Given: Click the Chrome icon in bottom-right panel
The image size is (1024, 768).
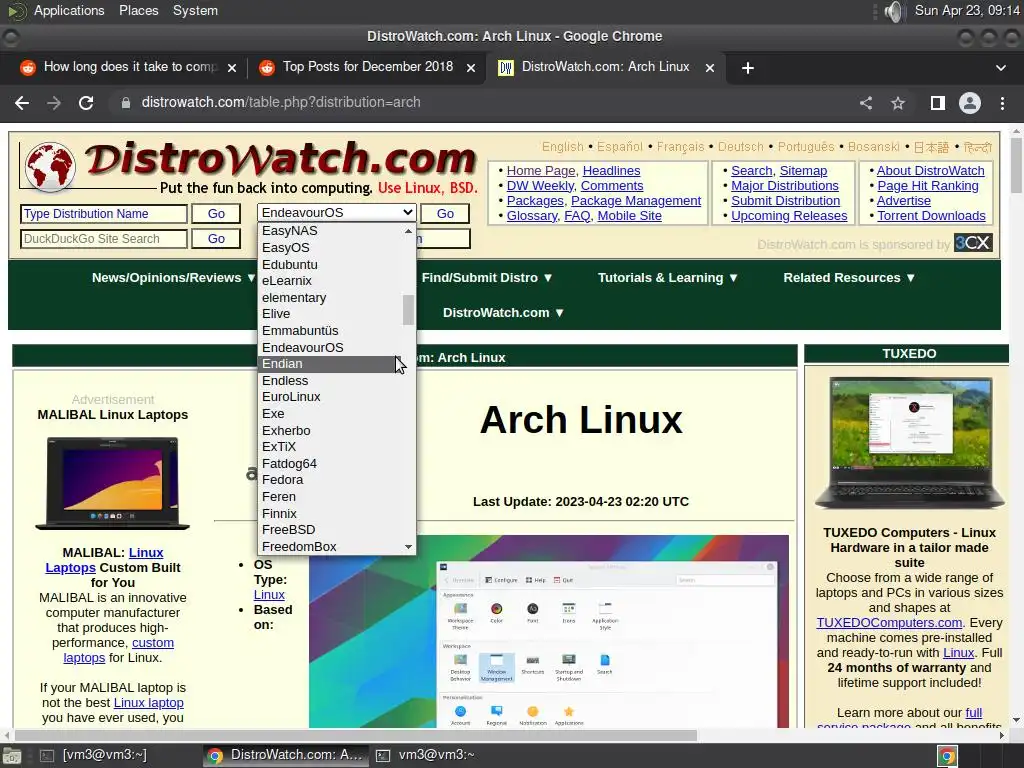Looking at the screenshot, I should (x=948, y=756).
